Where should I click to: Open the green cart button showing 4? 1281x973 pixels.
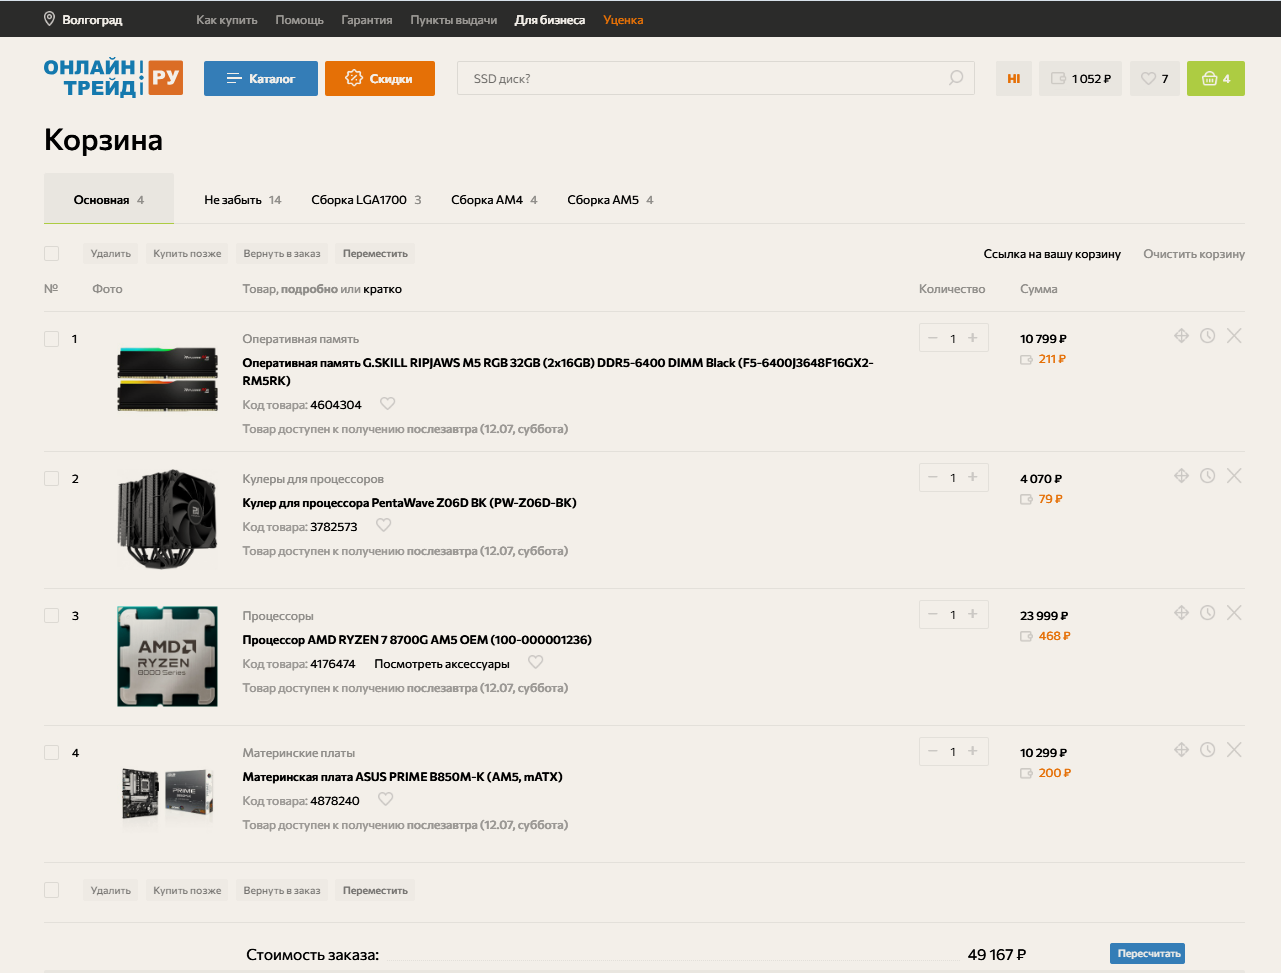coord(1216,79)
